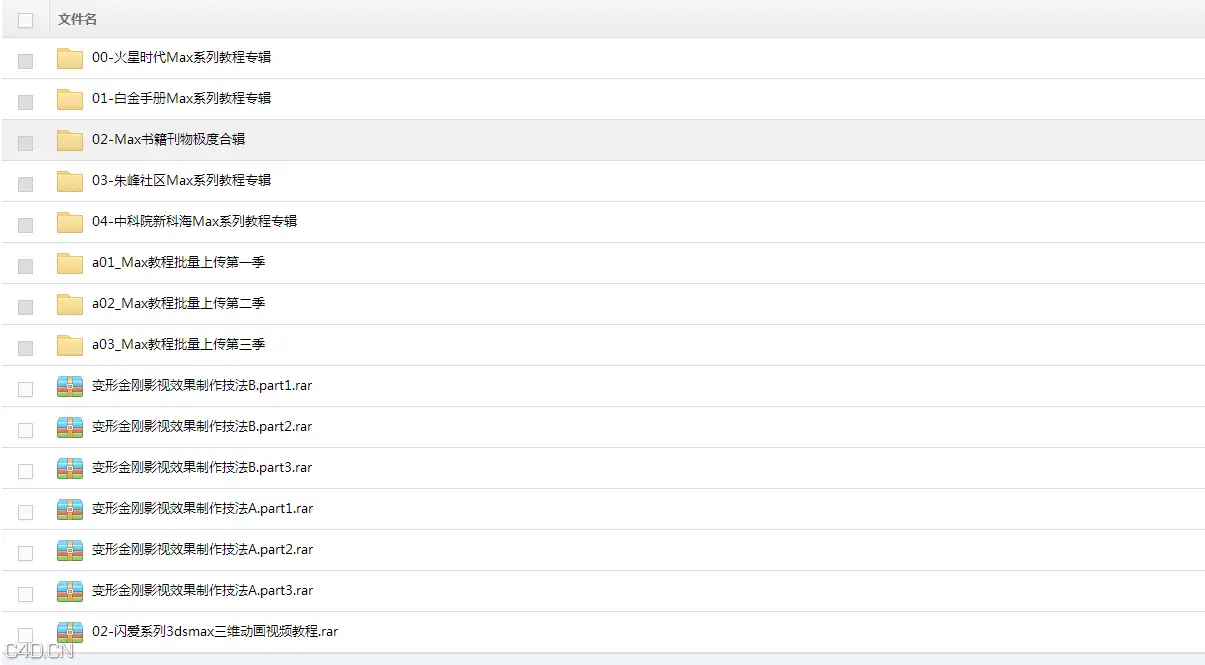
Task: Click the 变形金刚影视效果制作技法A.part1.rar file name
Action: pos(202,508)
